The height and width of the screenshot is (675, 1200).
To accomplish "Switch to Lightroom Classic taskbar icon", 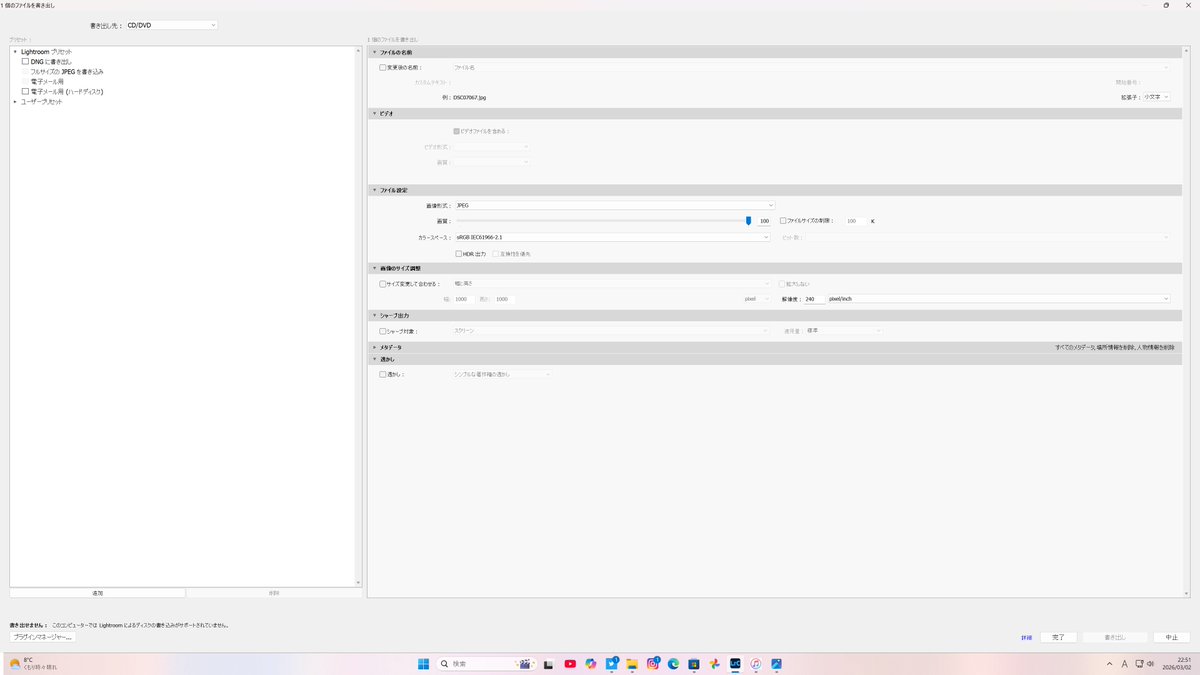I will (735, 663).
